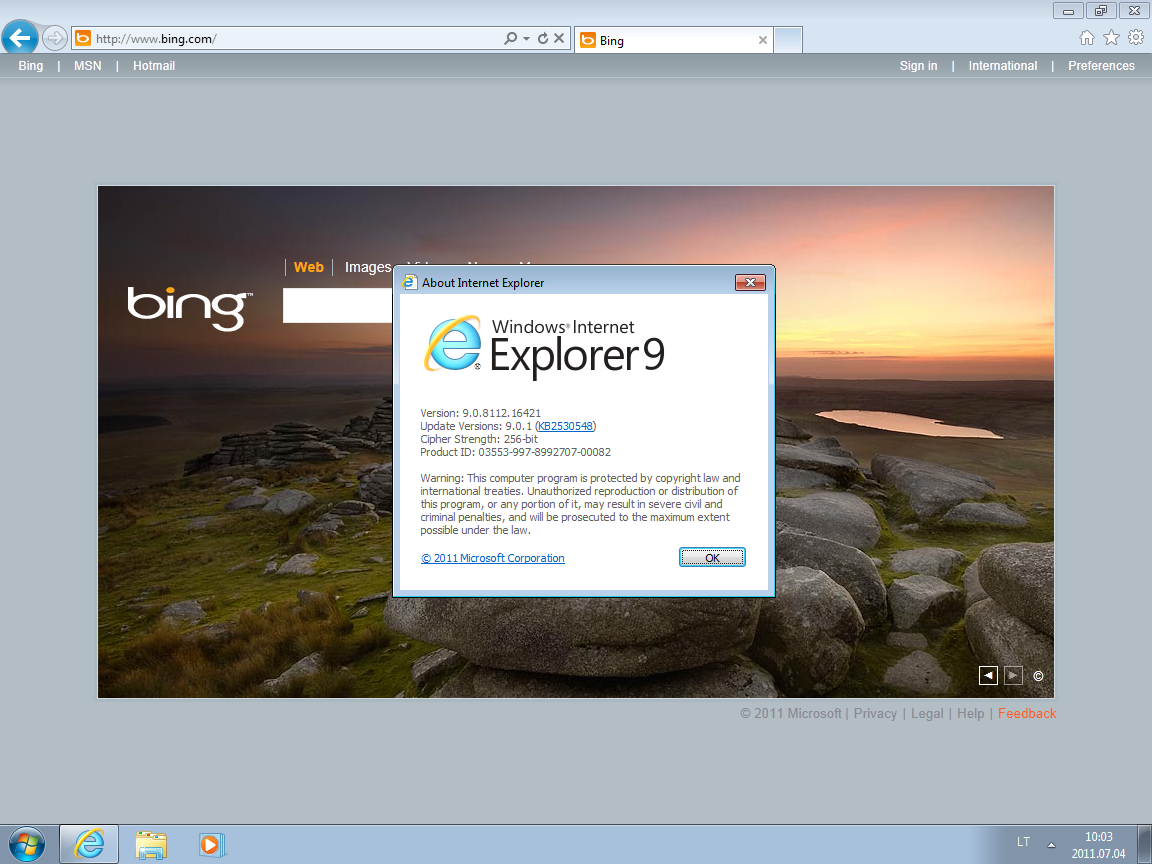Click the address bar URL field
The width and height of the screenshot is (1152, 864).
(290, 39)
